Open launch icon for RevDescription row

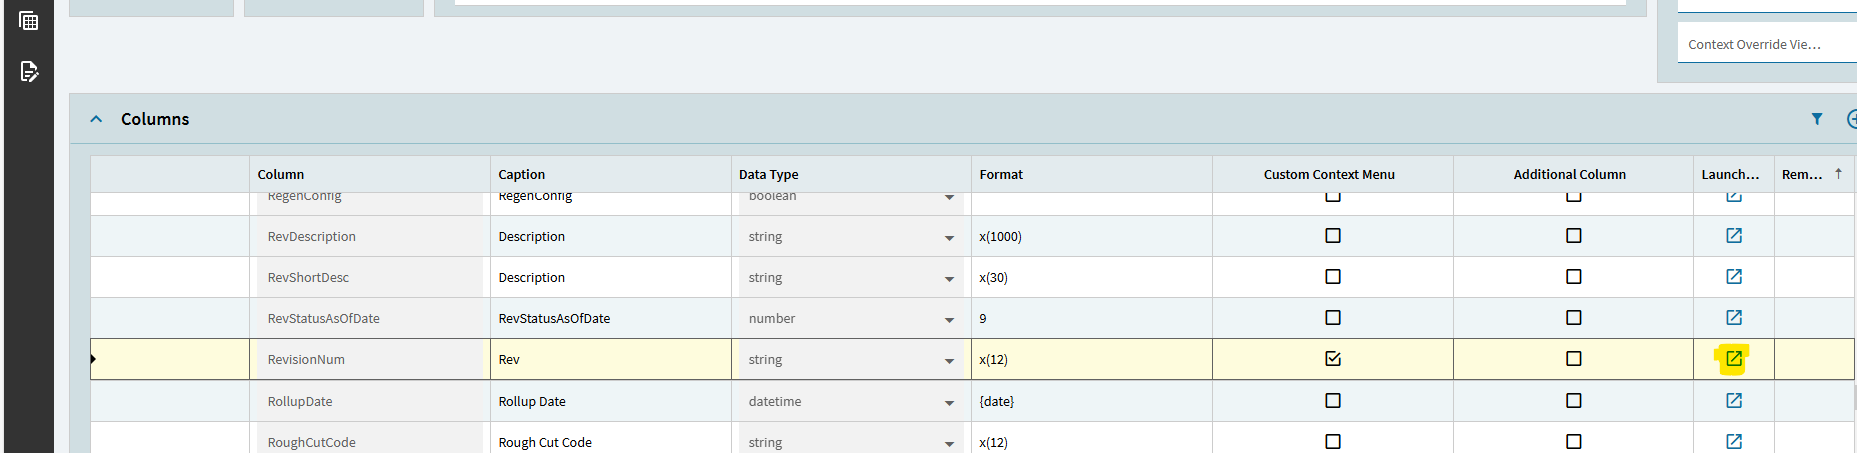click(x=1734, y=236)
